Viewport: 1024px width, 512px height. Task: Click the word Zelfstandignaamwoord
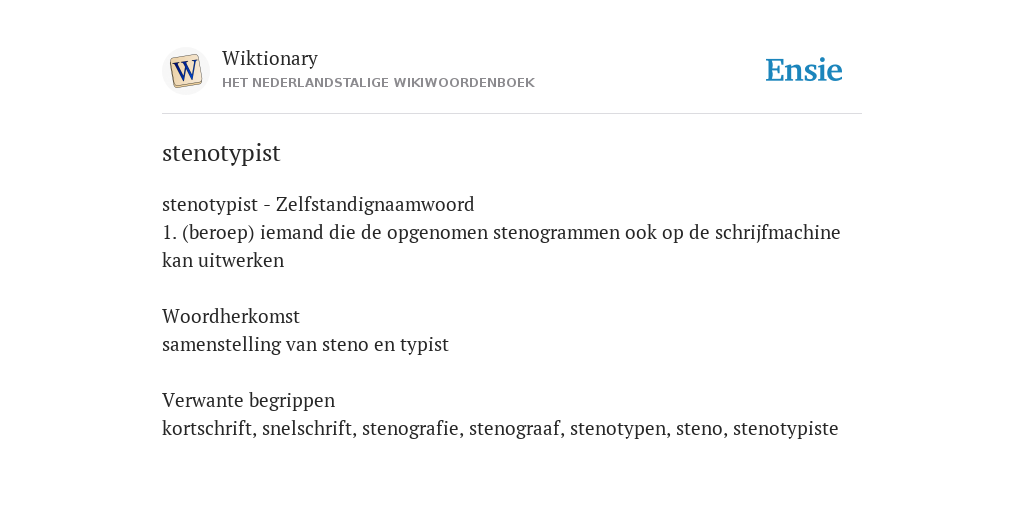tap(375, 204)
